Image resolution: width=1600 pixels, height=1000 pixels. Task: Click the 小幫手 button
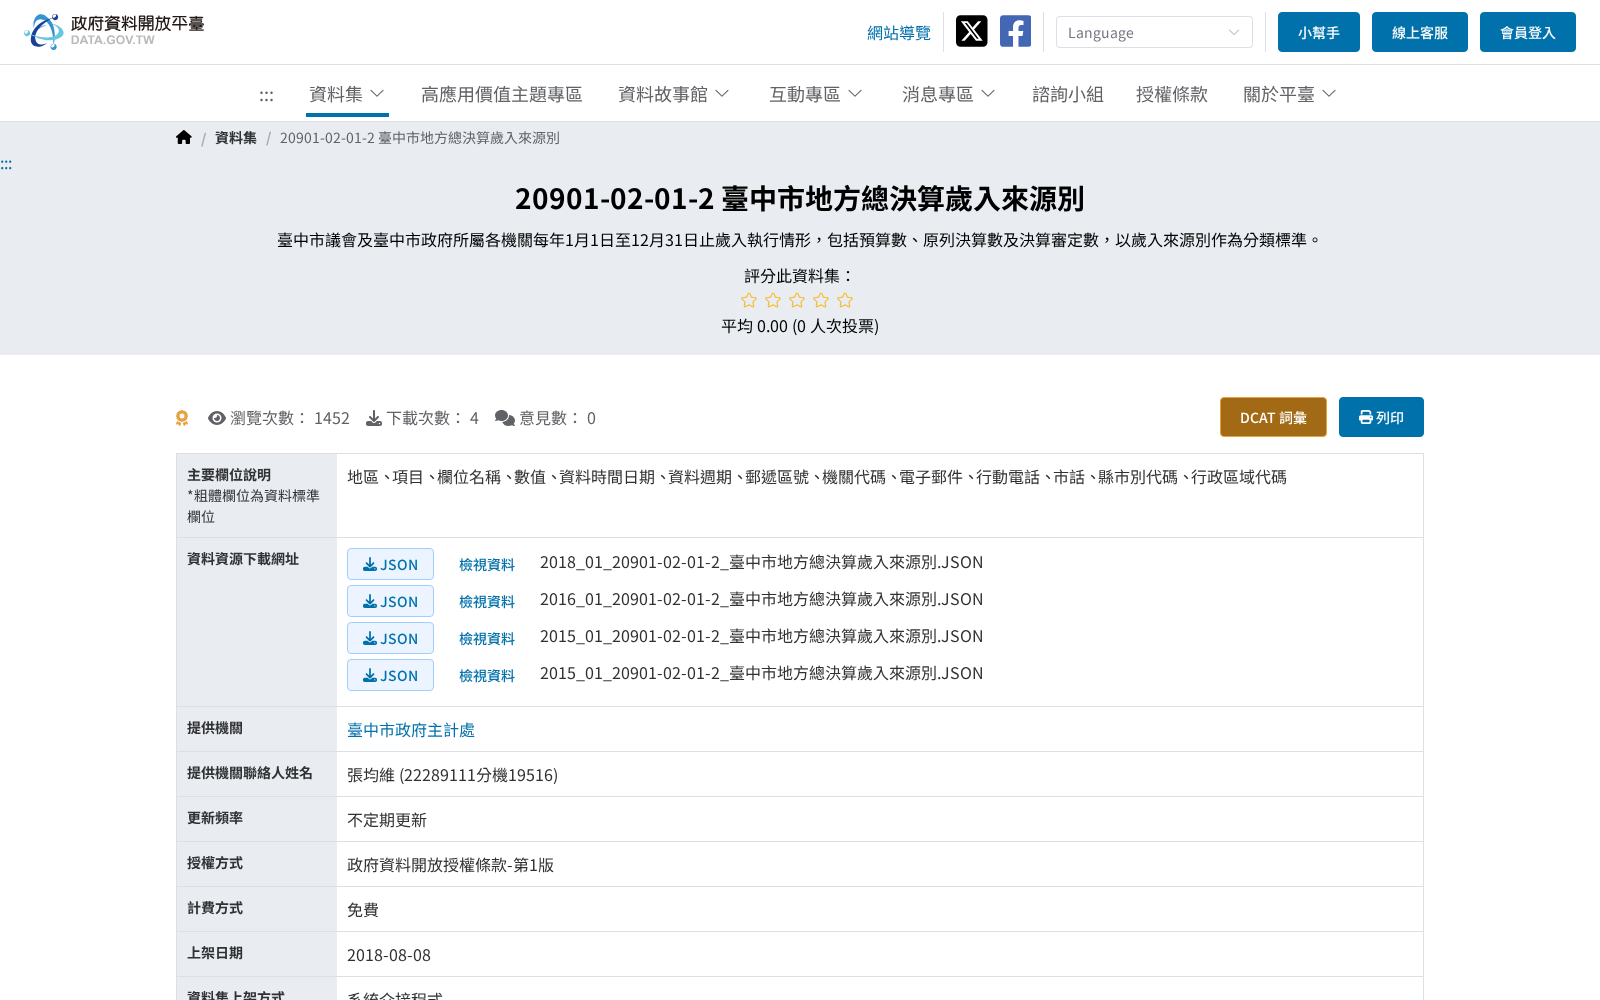coord(1319,32)
